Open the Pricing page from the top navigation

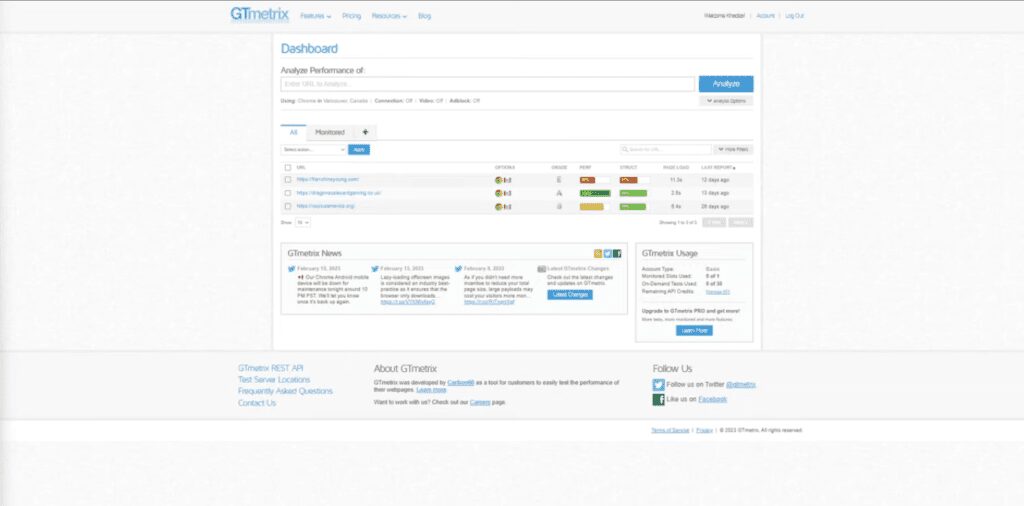351,16
